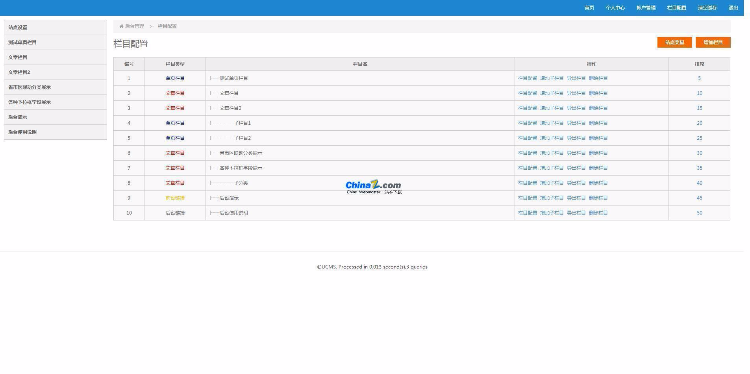Select 文章栏目2 in the left sidebar

(x=55, y=72)
